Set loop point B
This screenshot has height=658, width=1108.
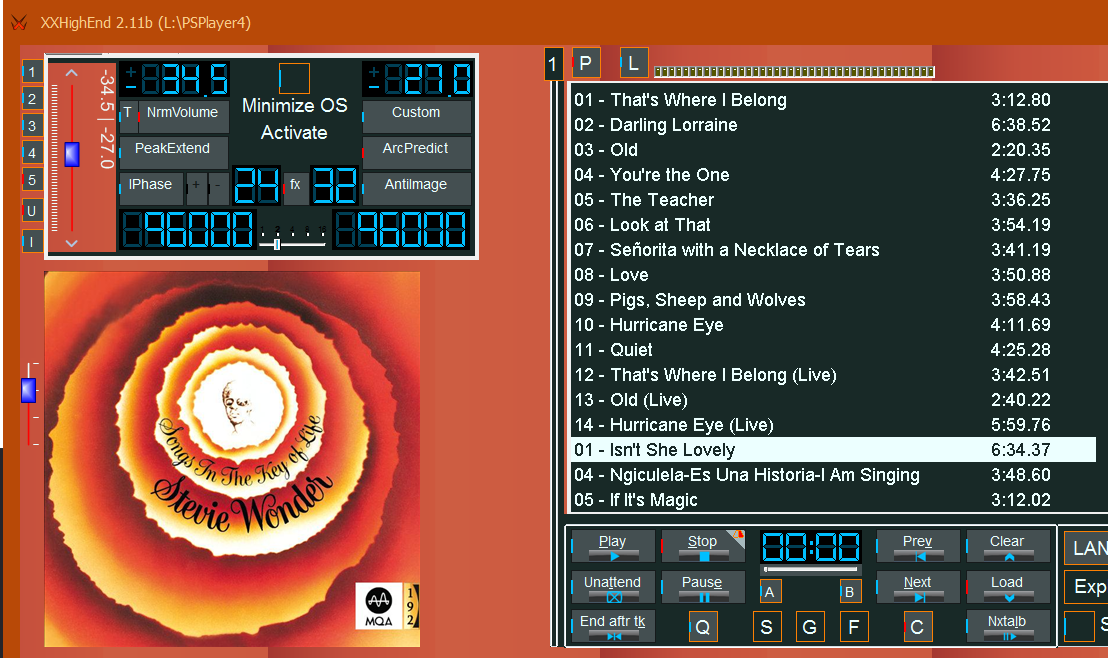click(x=849, y=592)
